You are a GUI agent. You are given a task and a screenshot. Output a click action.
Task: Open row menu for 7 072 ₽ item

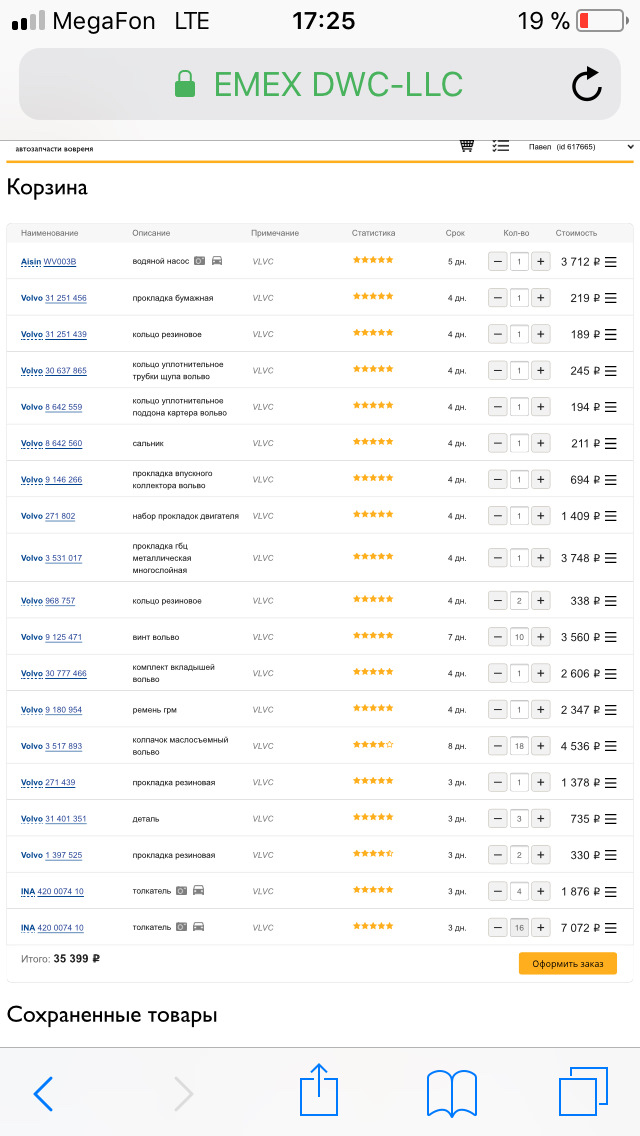(611, 928)
